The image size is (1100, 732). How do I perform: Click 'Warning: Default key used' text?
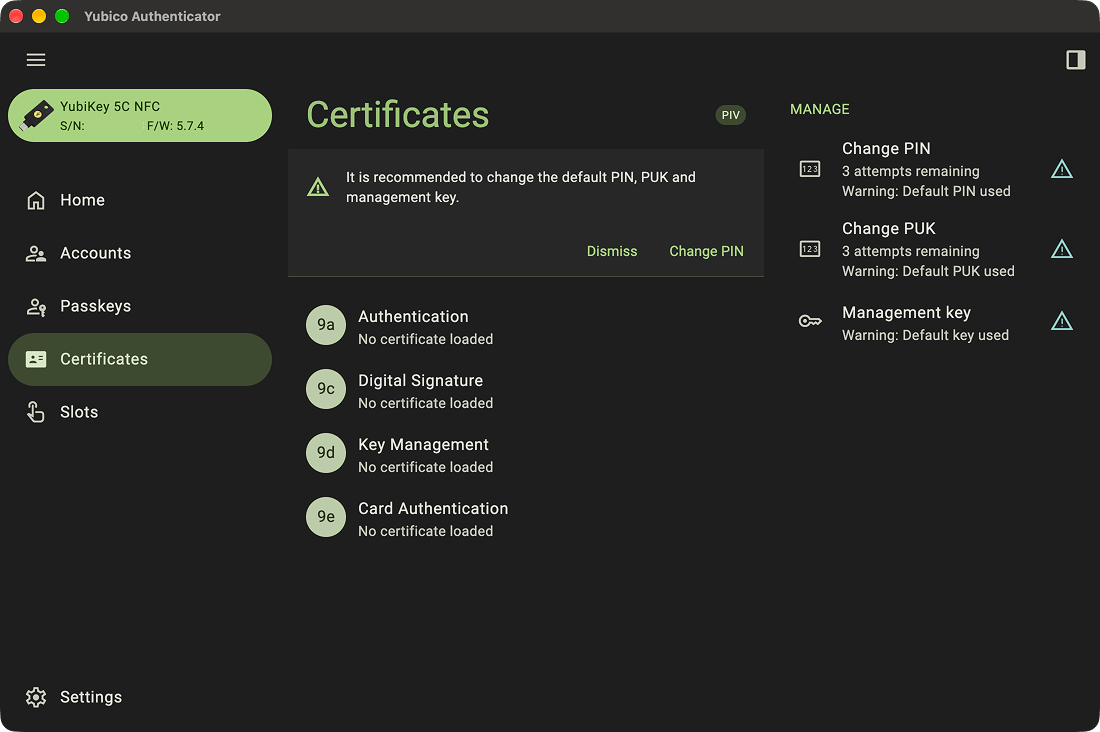(925, 335)
